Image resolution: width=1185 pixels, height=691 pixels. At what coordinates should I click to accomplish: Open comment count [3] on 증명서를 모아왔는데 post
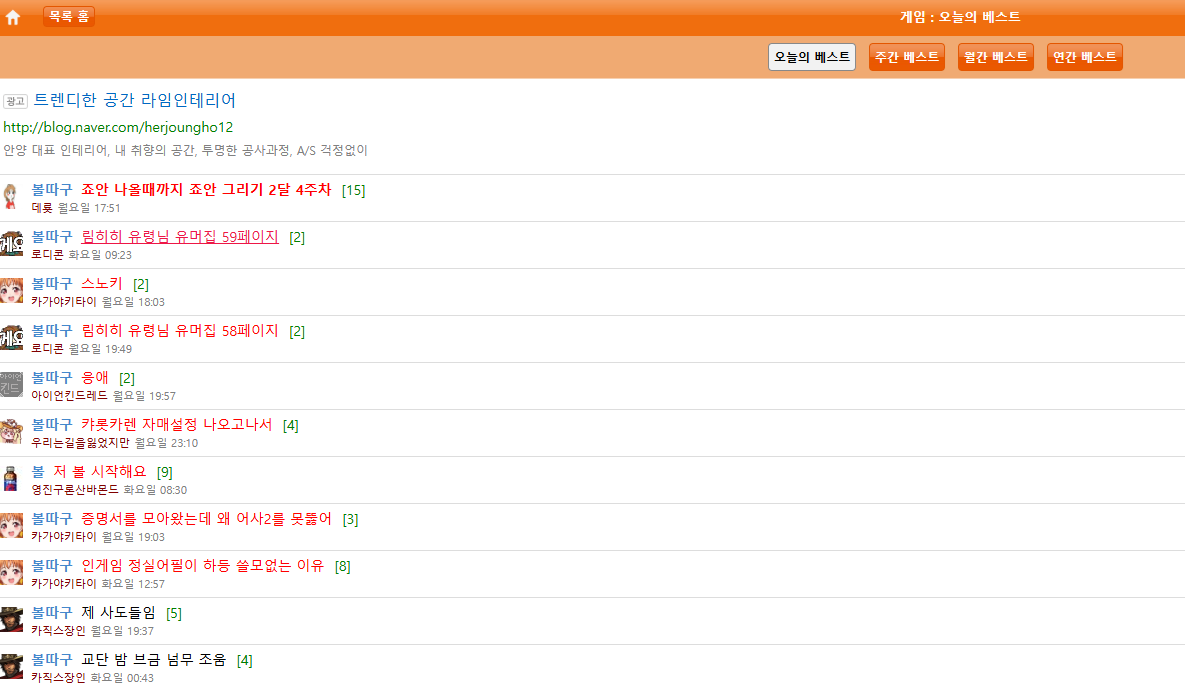350,519
